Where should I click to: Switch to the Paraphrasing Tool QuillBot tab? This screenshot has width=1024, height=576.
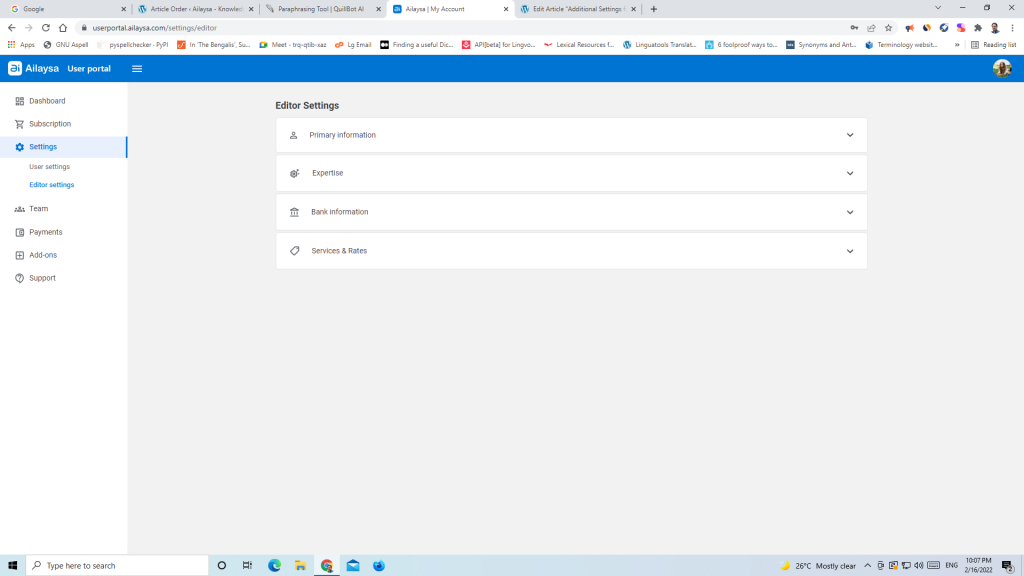320,9
